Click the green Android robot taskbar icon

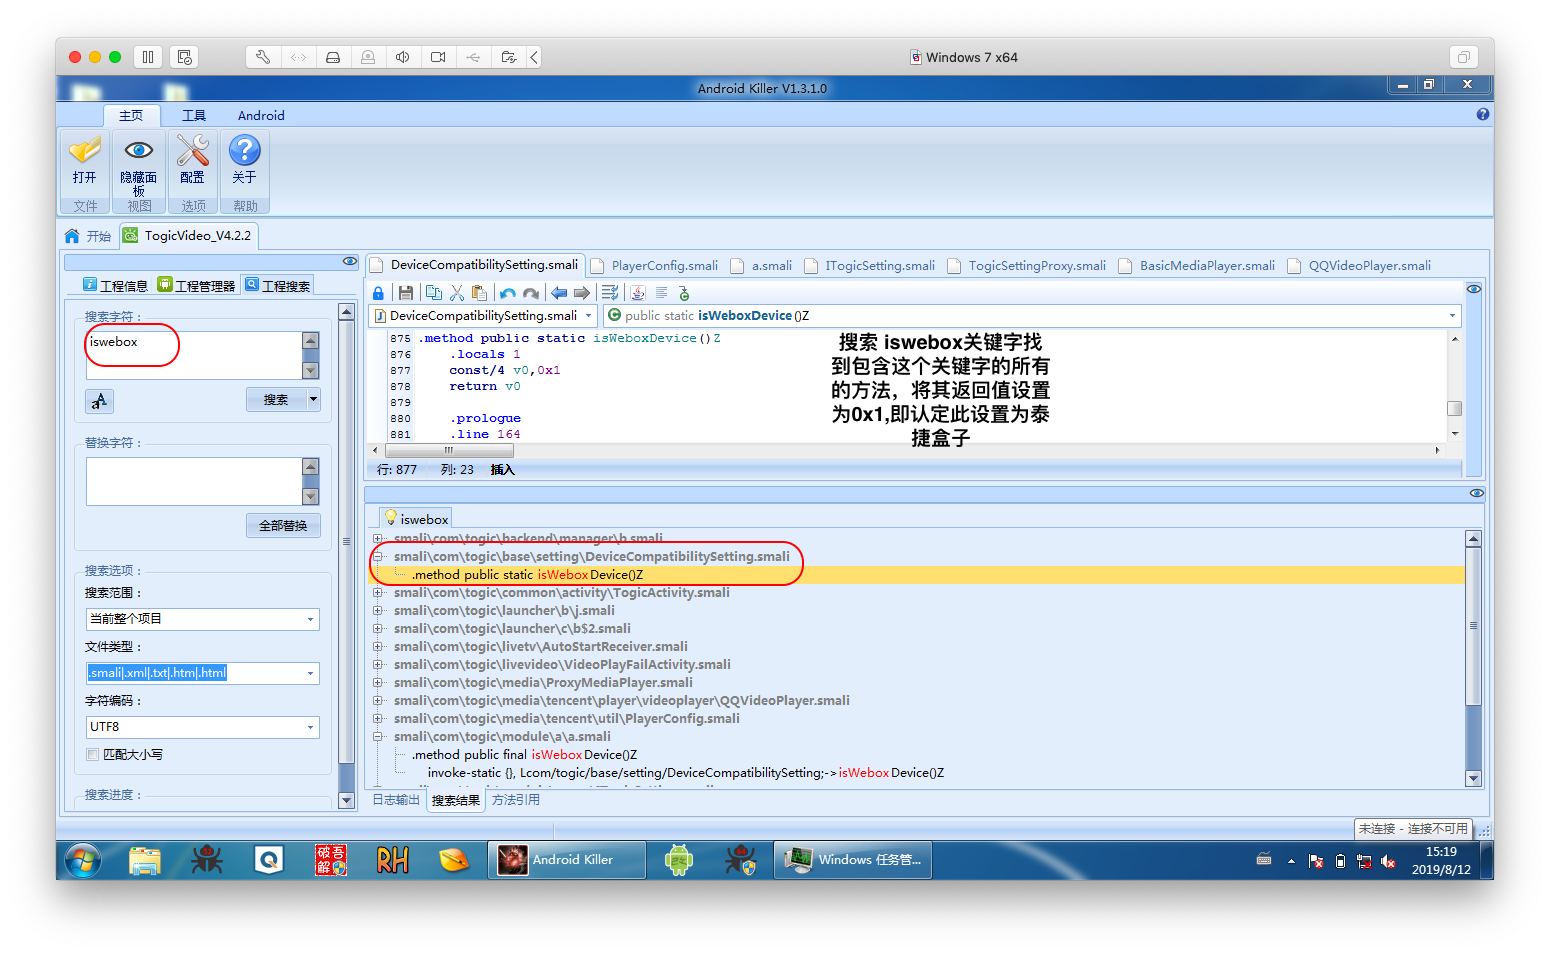click(679, 860)
